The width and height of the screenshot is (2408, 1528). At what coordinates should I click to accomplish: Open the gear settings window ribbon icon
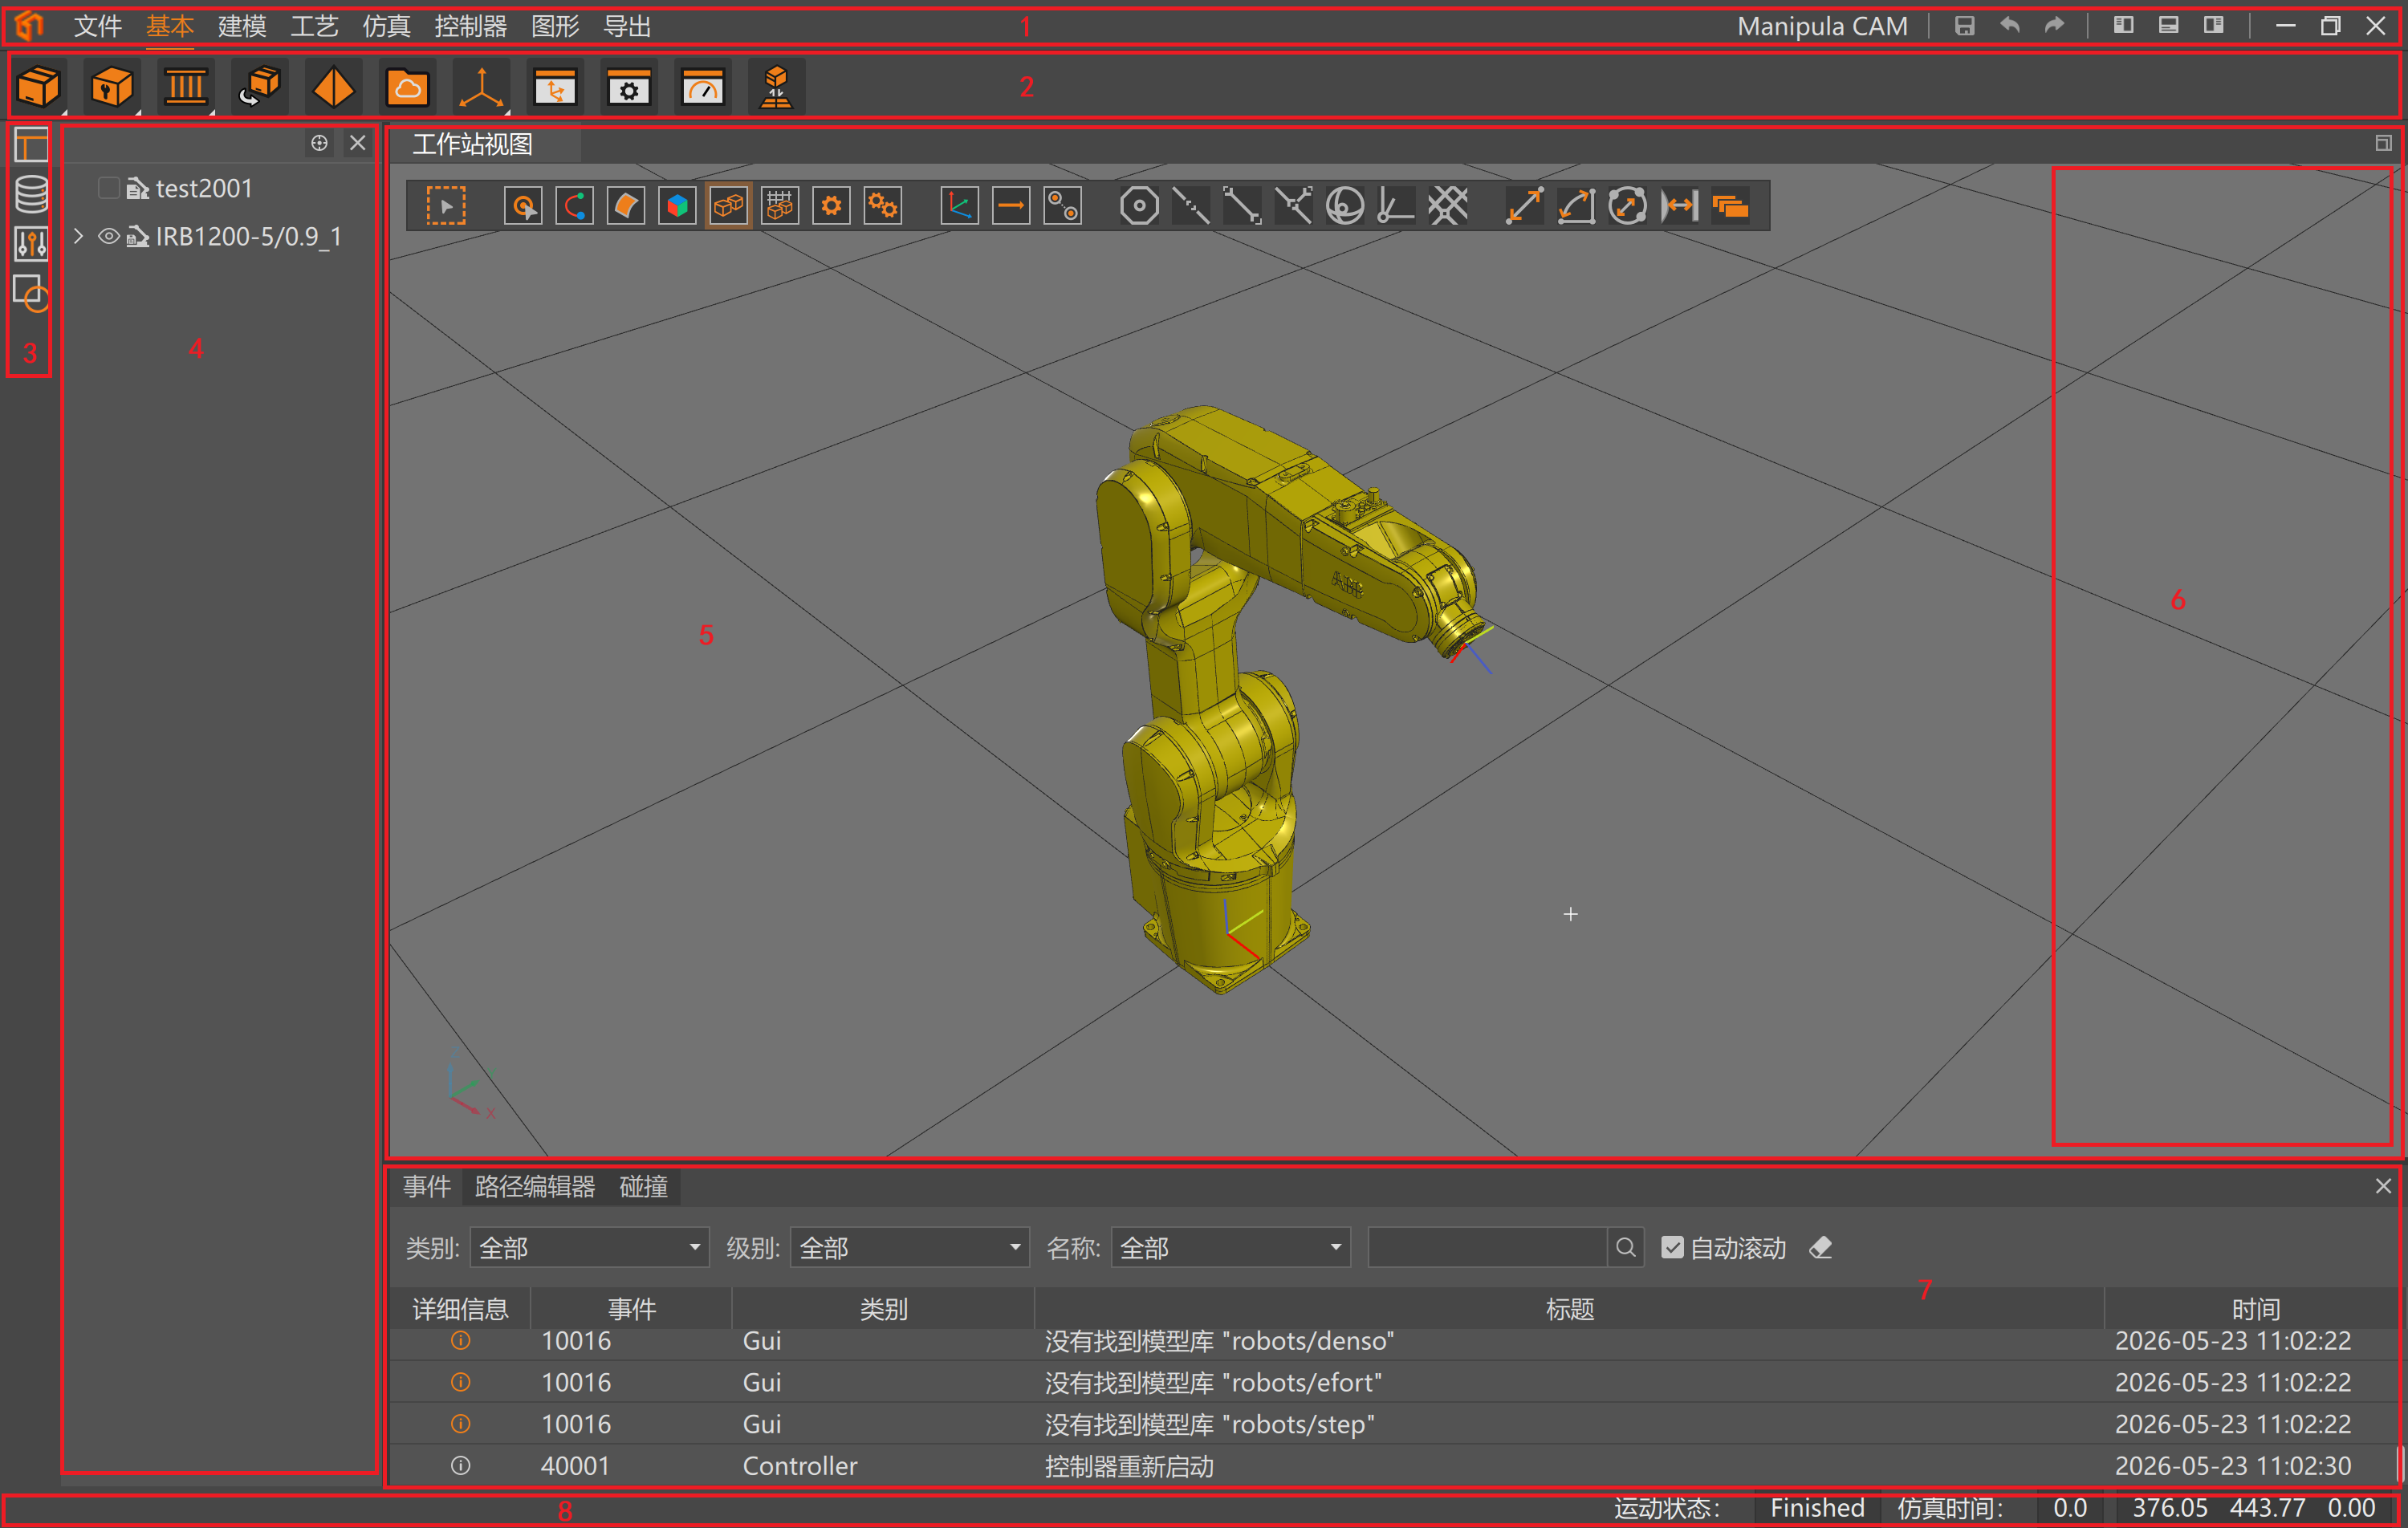pos(629,87)
